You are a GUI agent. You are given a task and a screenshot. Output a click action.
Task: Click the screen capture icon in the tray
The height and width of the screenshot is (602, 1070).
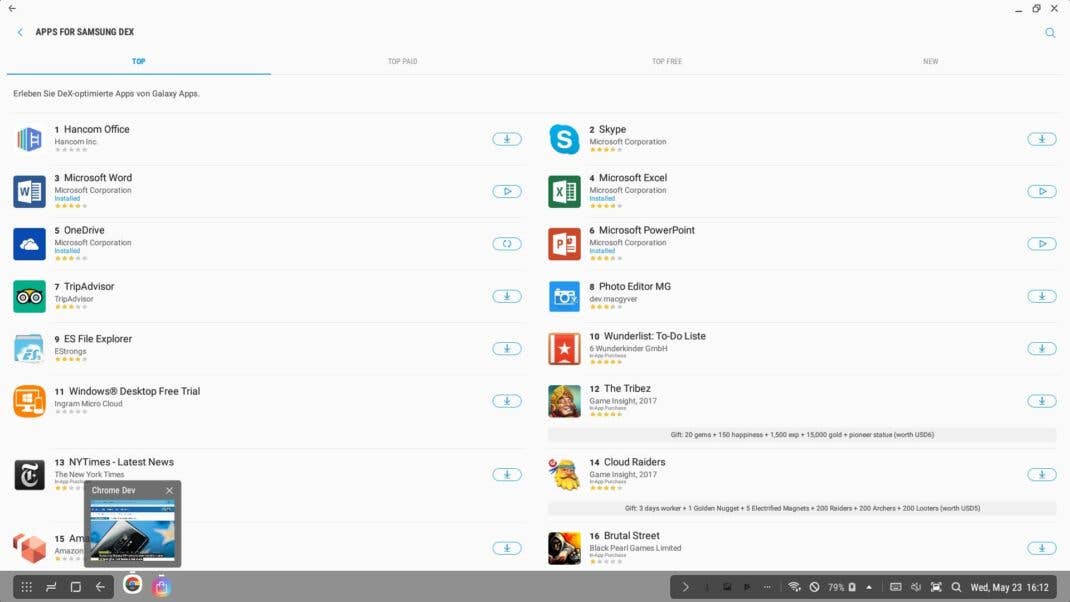[x=936, y=587]
